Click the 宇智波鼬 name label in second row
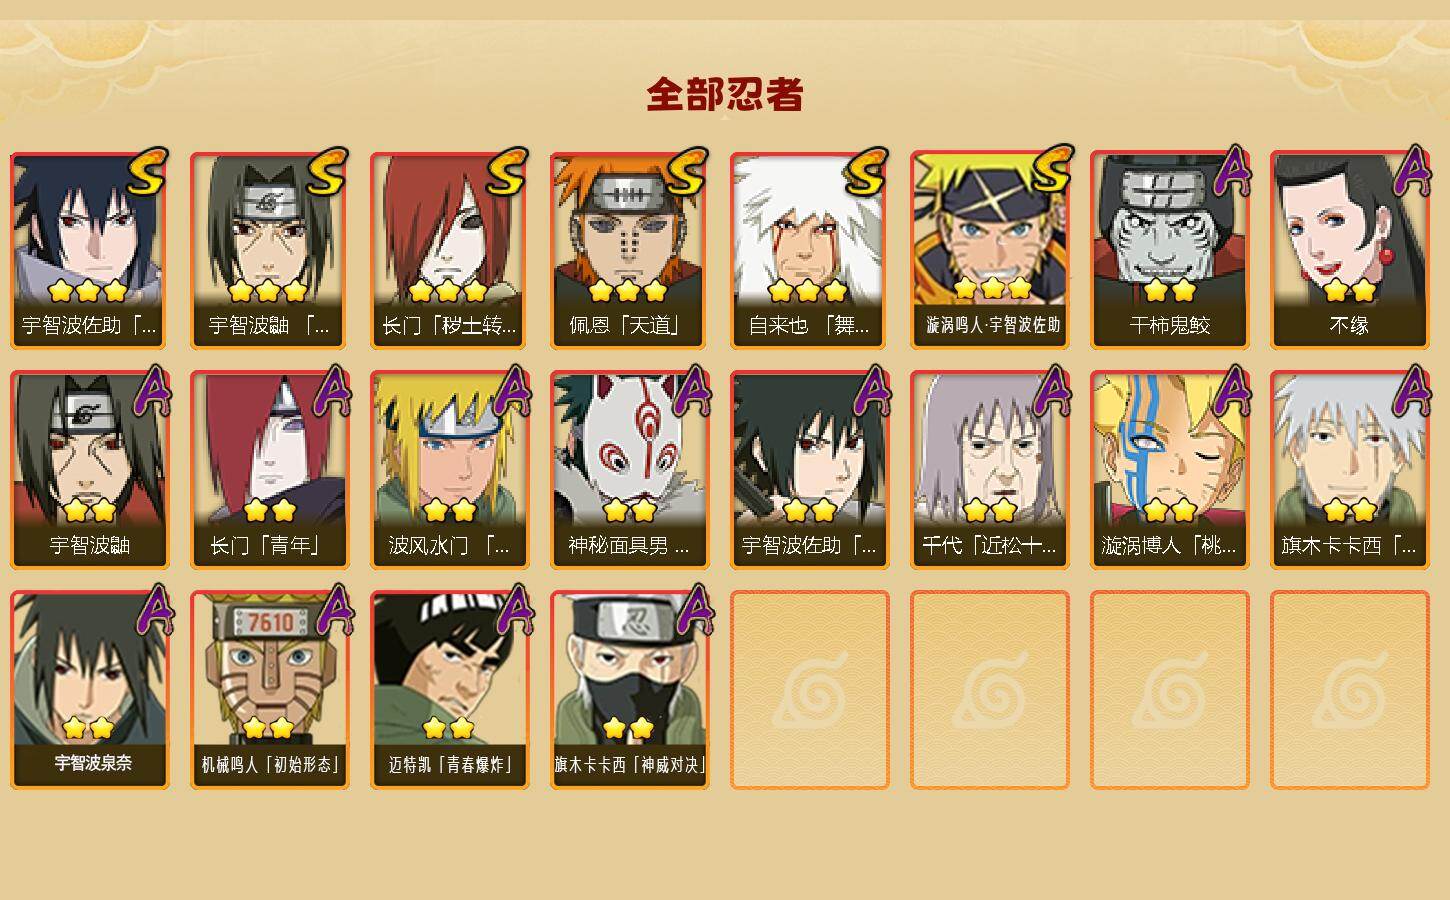The width and height of the screenshot is (1450, 900). coord(90,545)
